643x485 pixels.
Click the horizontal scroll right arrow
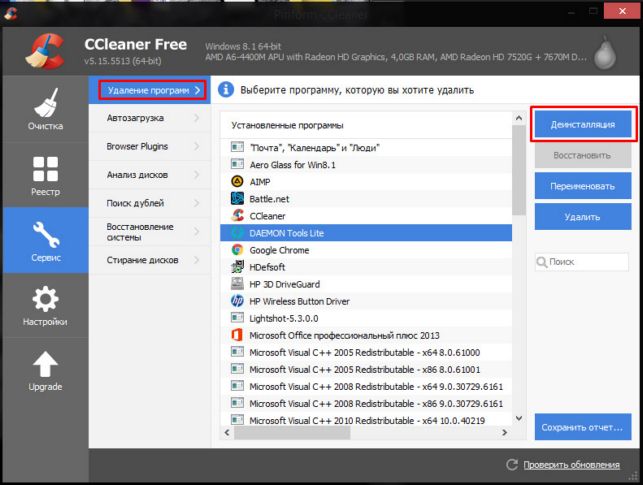click(x=505, y=433)
